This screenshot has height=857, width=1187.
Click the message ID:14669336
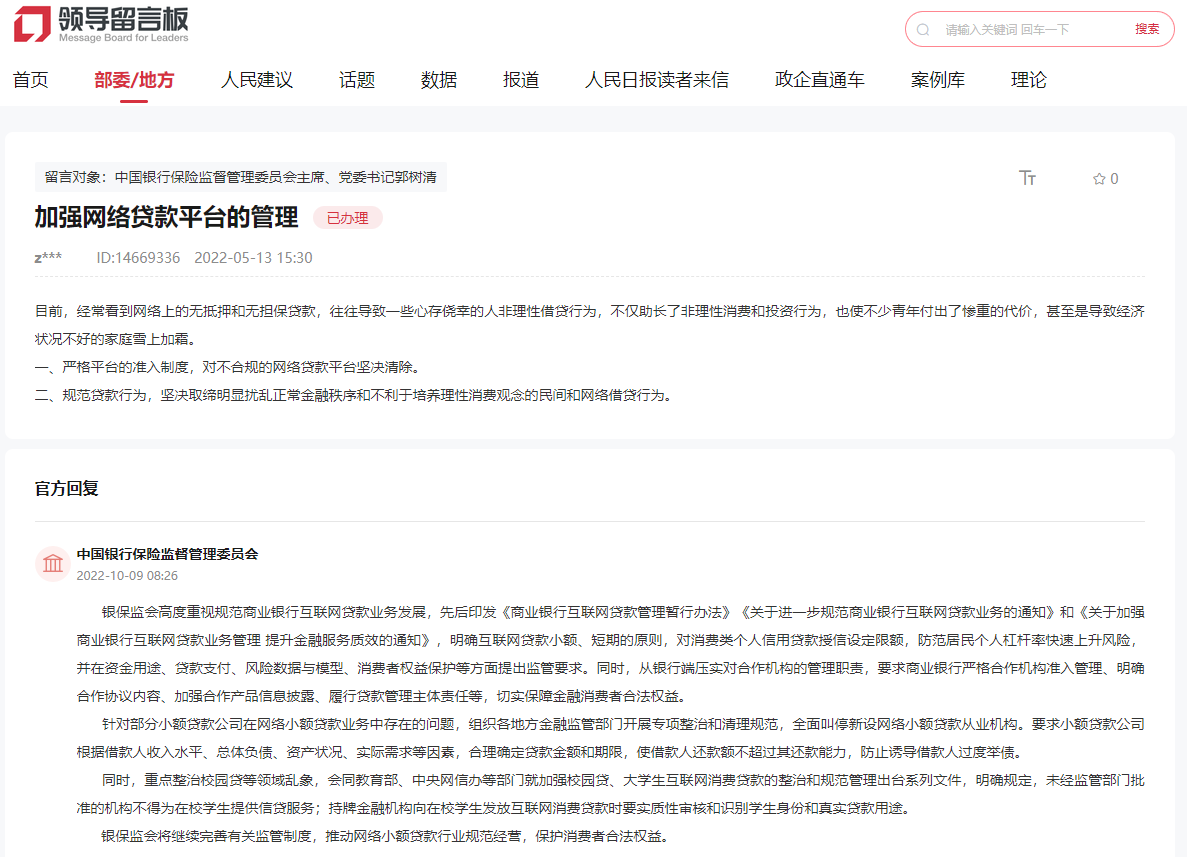click(138, 257)
